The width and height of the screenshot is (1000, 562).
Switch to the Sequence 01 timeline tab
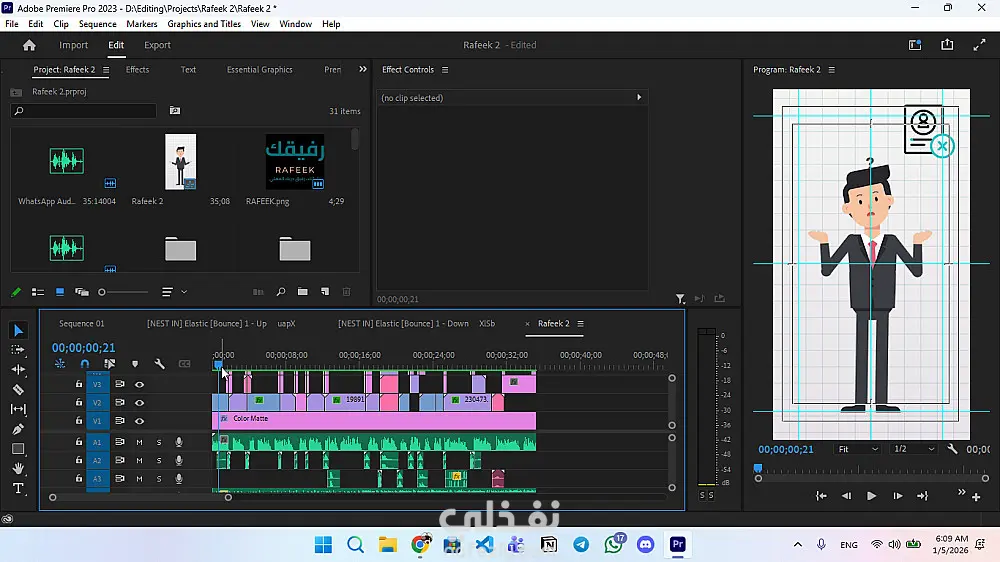tap(82, 323)
